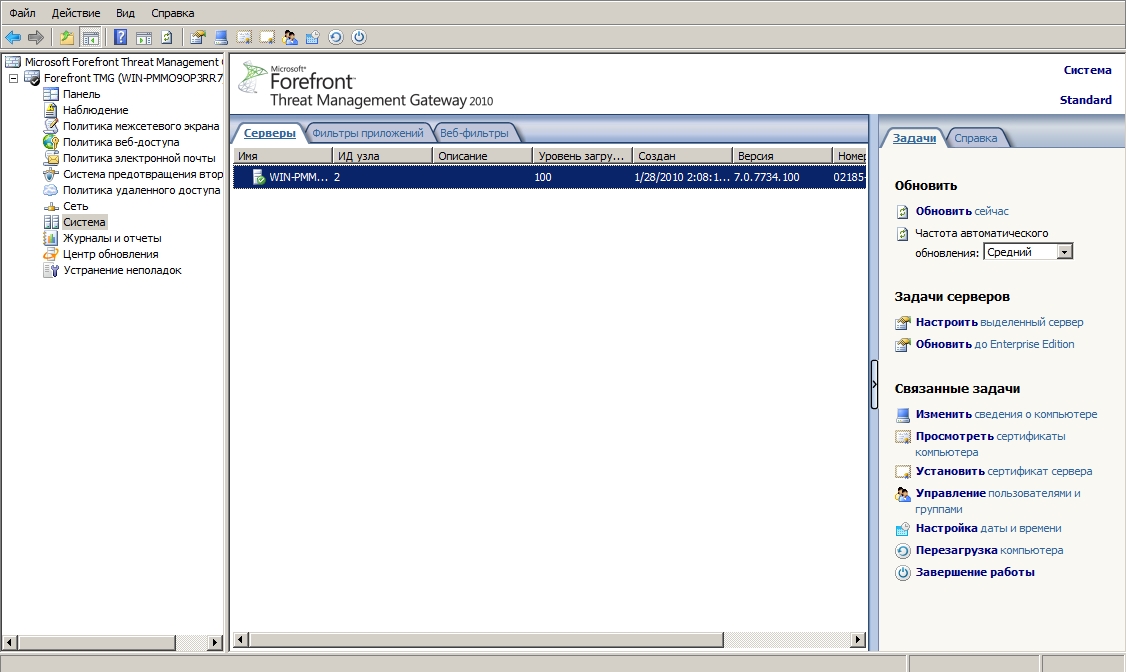Collapse the task pane with splitter arrow
This screenshot has height=672, width=1126.
click(874, 385)
